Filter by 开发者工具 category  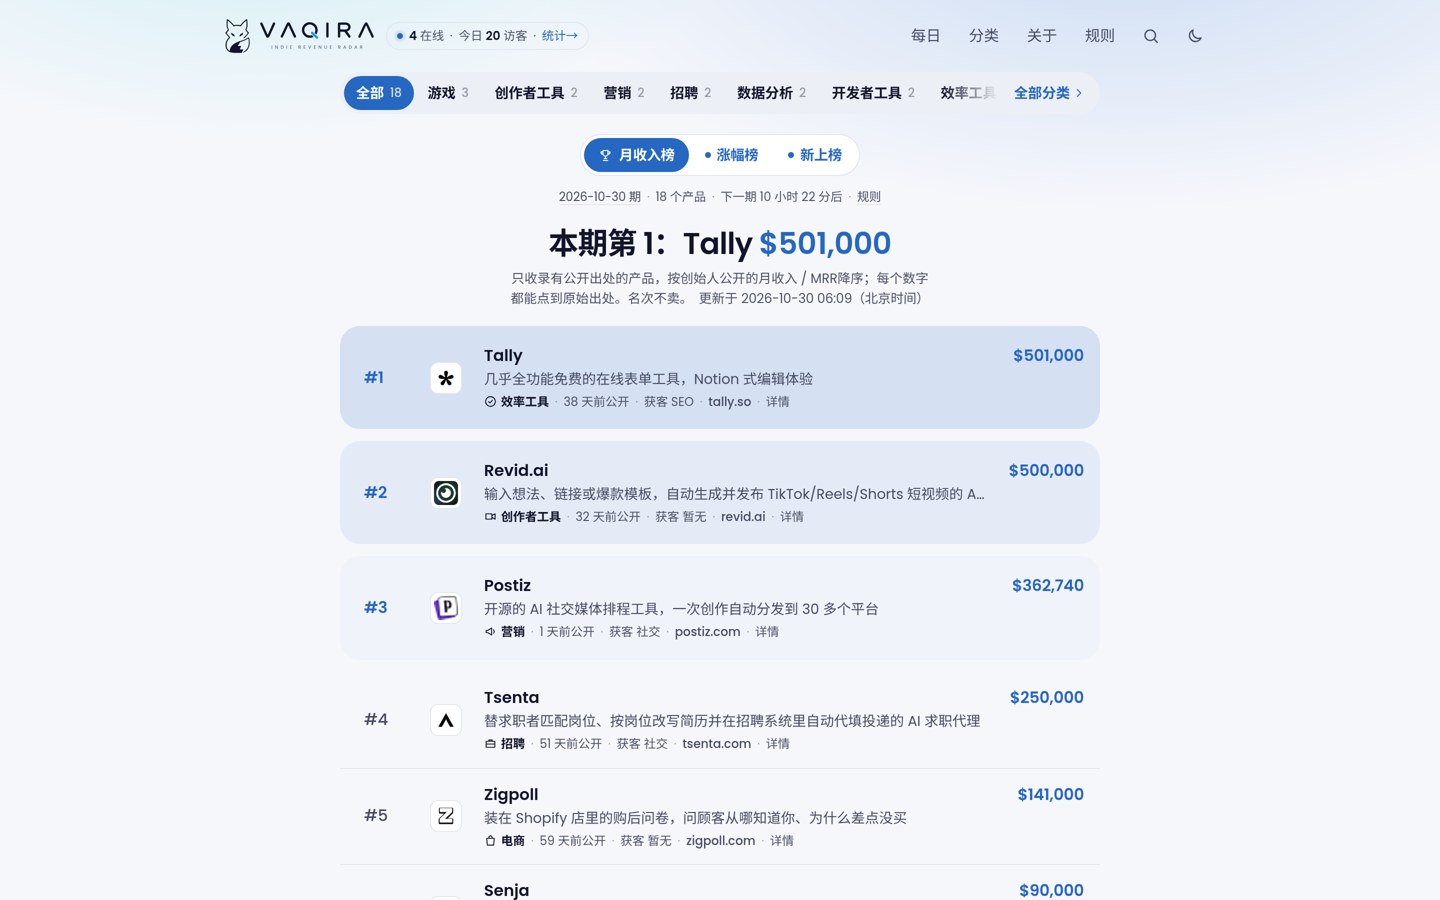click(x=874, y=93)
